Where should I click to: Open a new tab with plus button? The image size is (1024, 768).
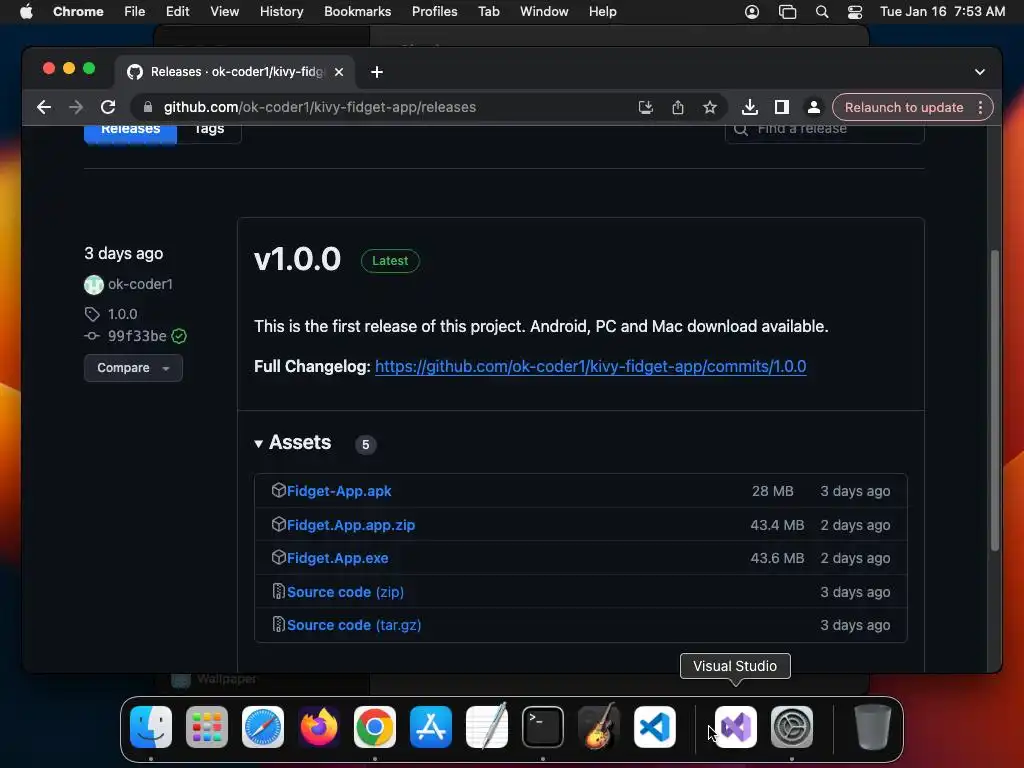(x=377, y=72)
